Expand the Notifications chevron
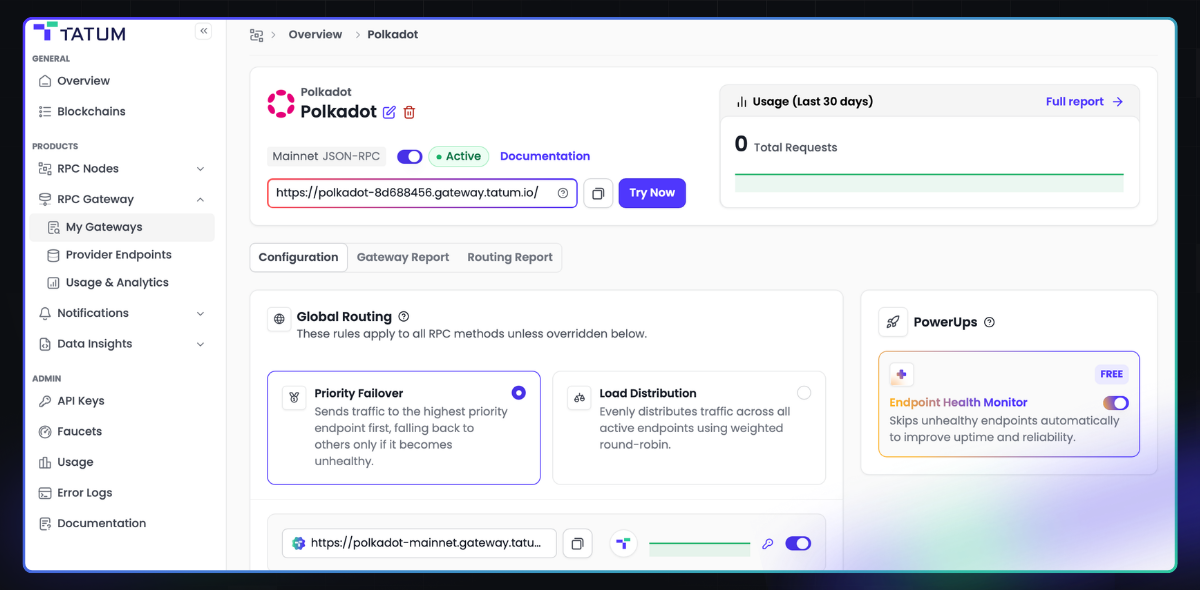 [x=200, y=313]
